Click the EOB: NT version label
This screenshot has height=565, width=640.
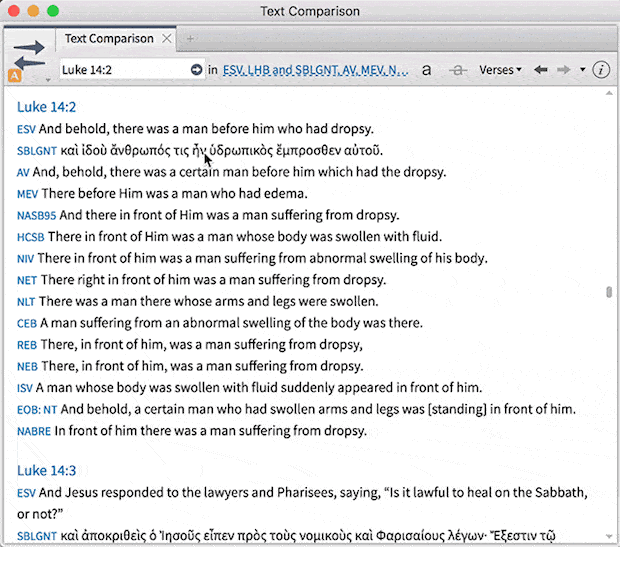click(37, 410)
